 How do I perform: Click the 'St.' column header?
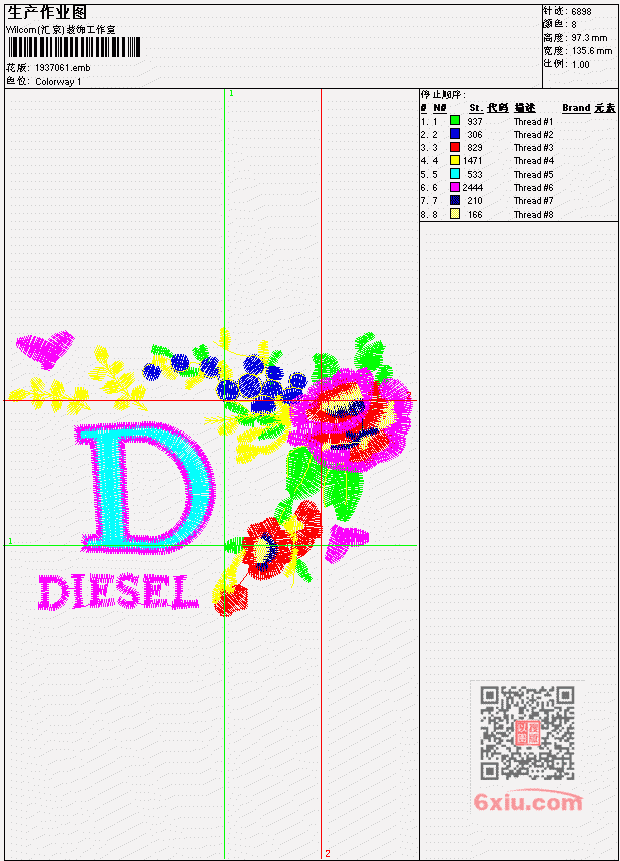pos(476,108)
